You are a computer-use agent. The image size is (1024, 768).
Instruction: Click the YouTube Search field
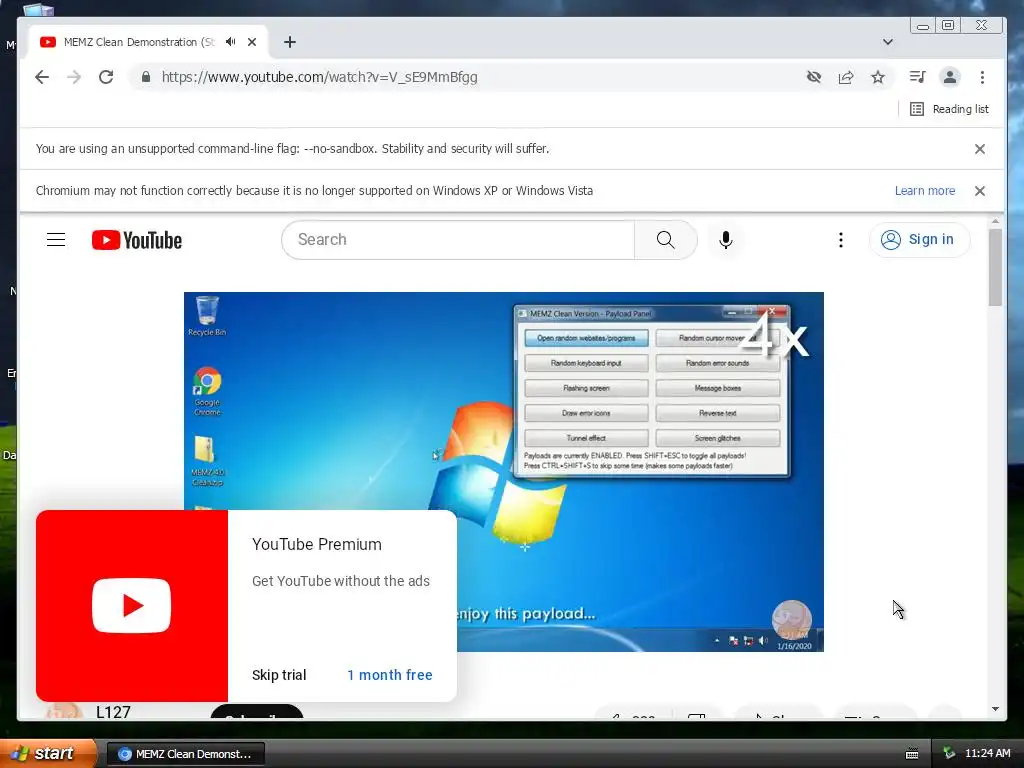point(458,240)
